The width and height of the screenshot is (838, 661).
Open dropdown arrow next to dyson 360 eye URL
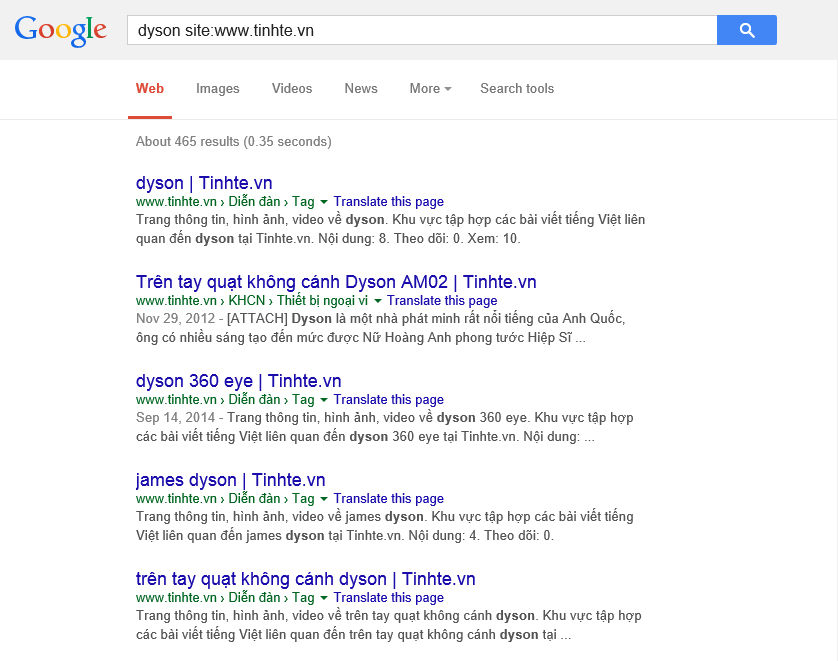(x=323, y=399)
